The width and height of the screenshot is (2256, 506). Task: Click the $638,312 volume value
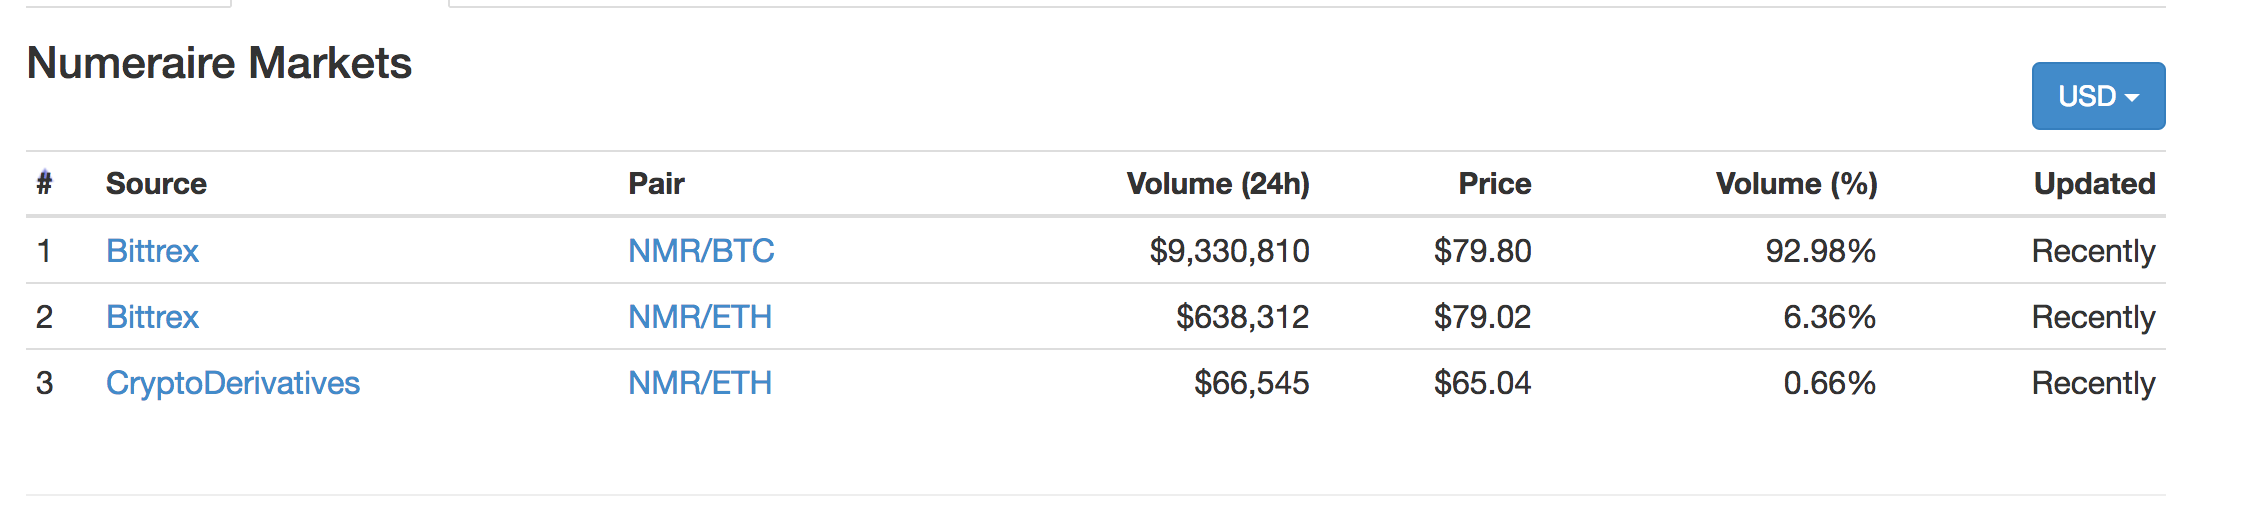tap(1242, 316)
